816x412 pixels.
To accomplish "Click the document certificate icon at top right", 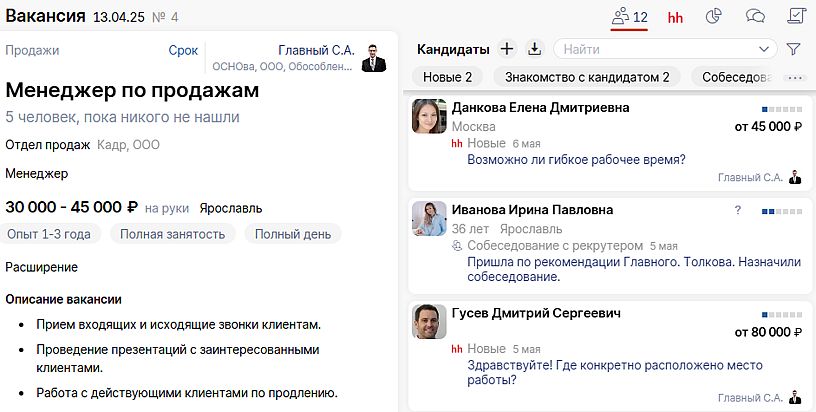I will pos(796,17).
